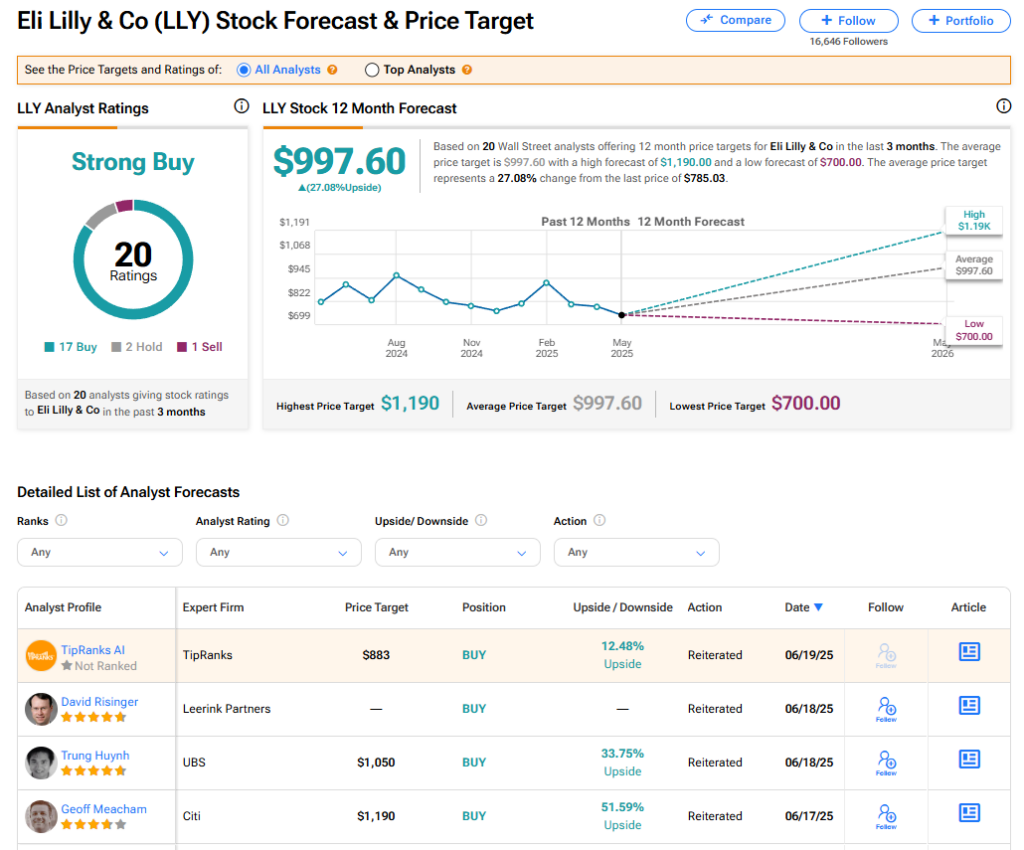The image size is (1024, 850).
Task: Select the Top Analysts radio button
Action: pos(372,70)
